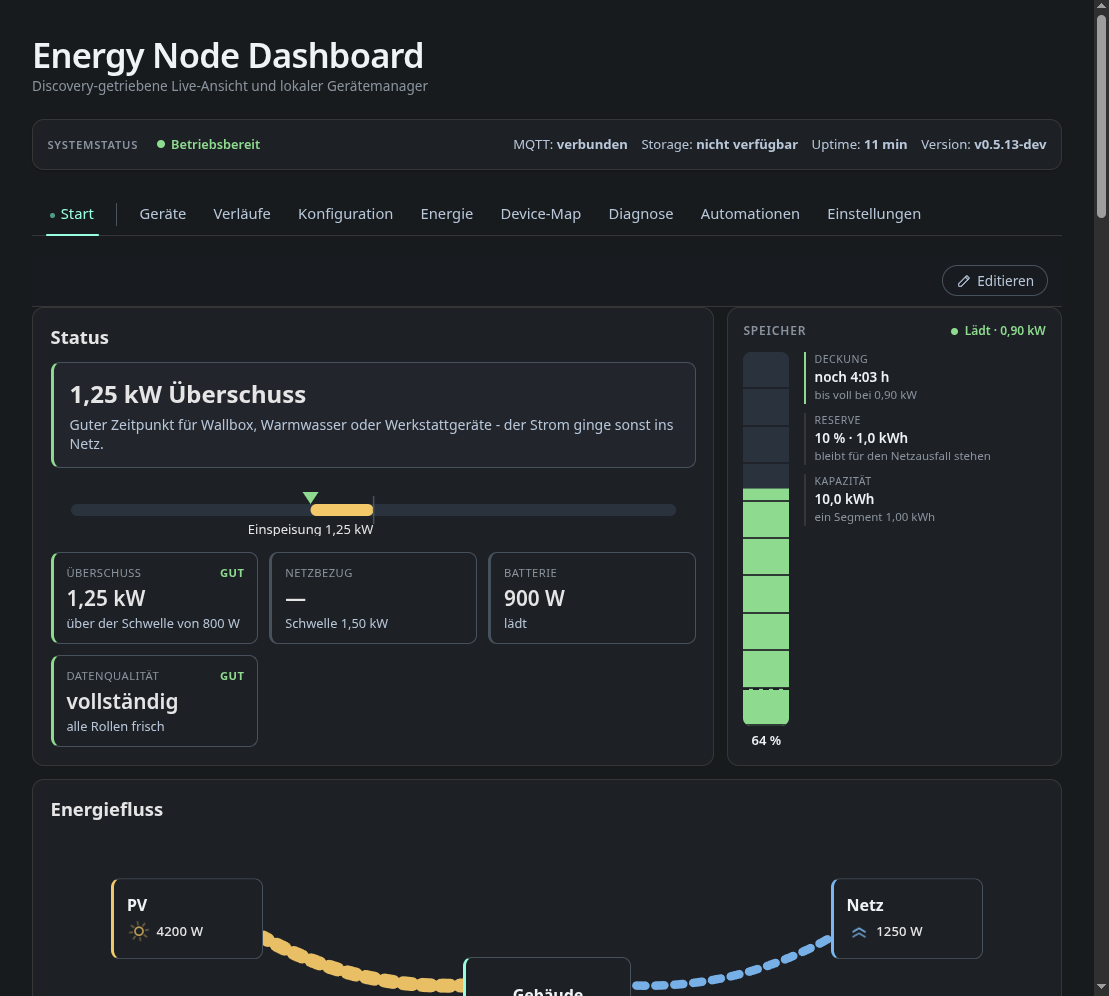
Task: Click the Netz 1250 W node
Action: point(907,918)
